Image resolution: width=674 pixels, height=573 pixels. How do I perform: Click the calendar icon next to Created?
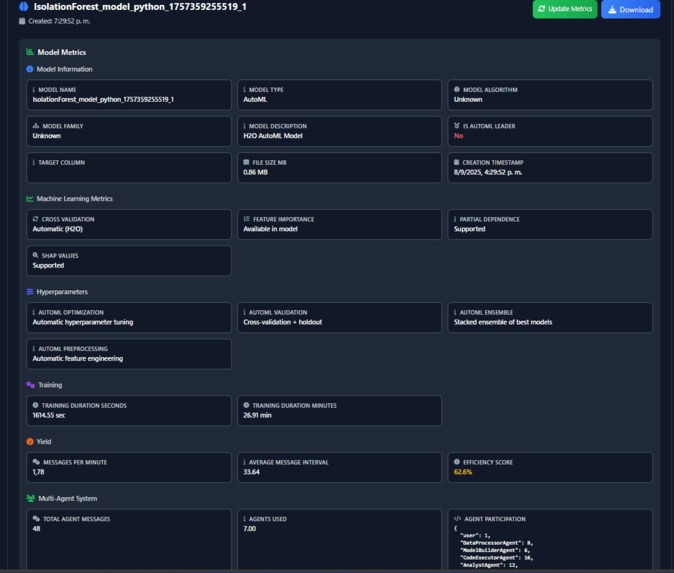pos(22,21)
